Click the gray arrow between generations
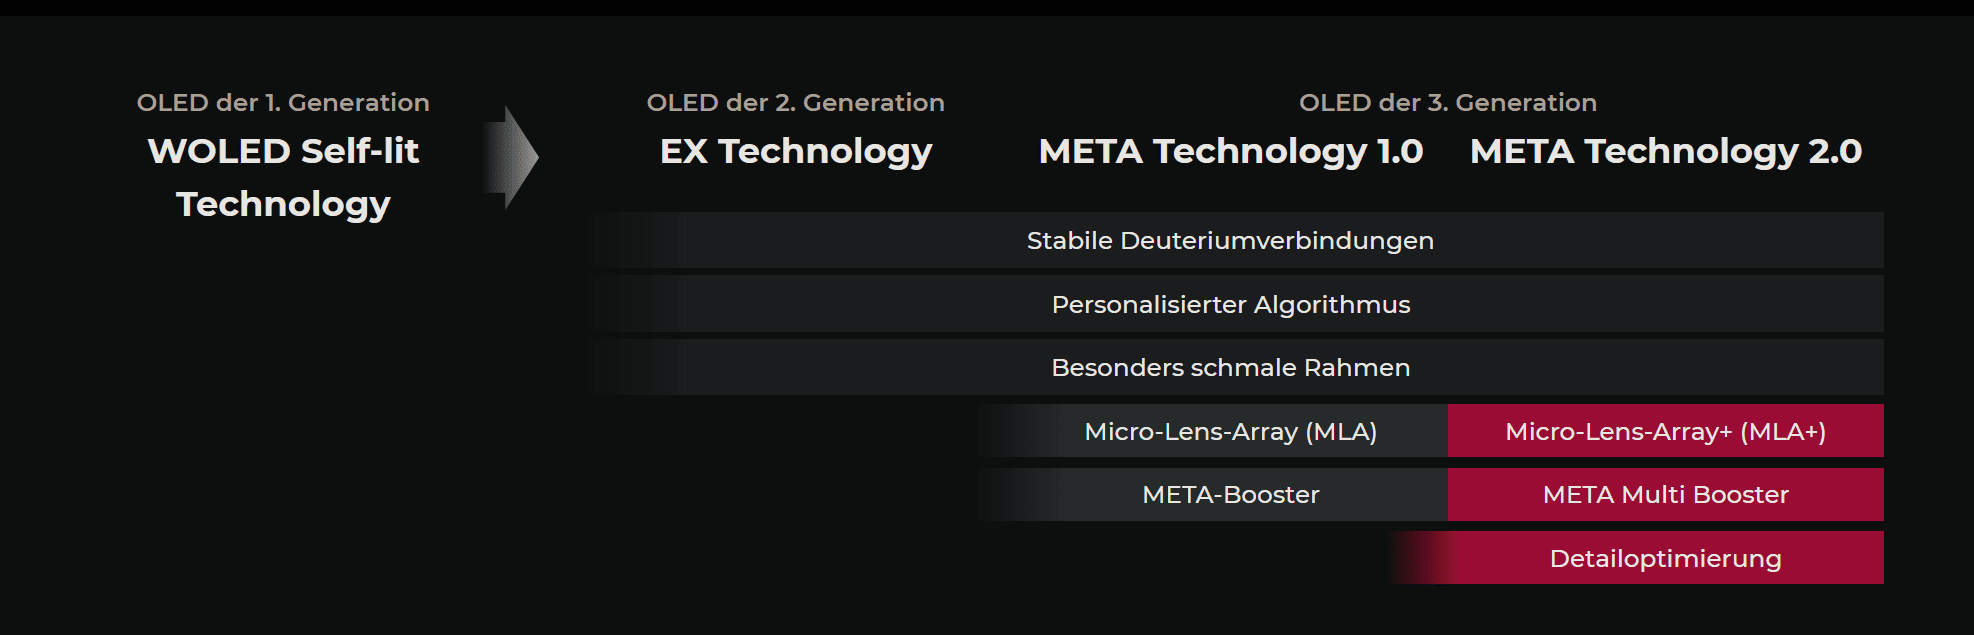This screenshot has width=1974, height=635. pos(511,157)
